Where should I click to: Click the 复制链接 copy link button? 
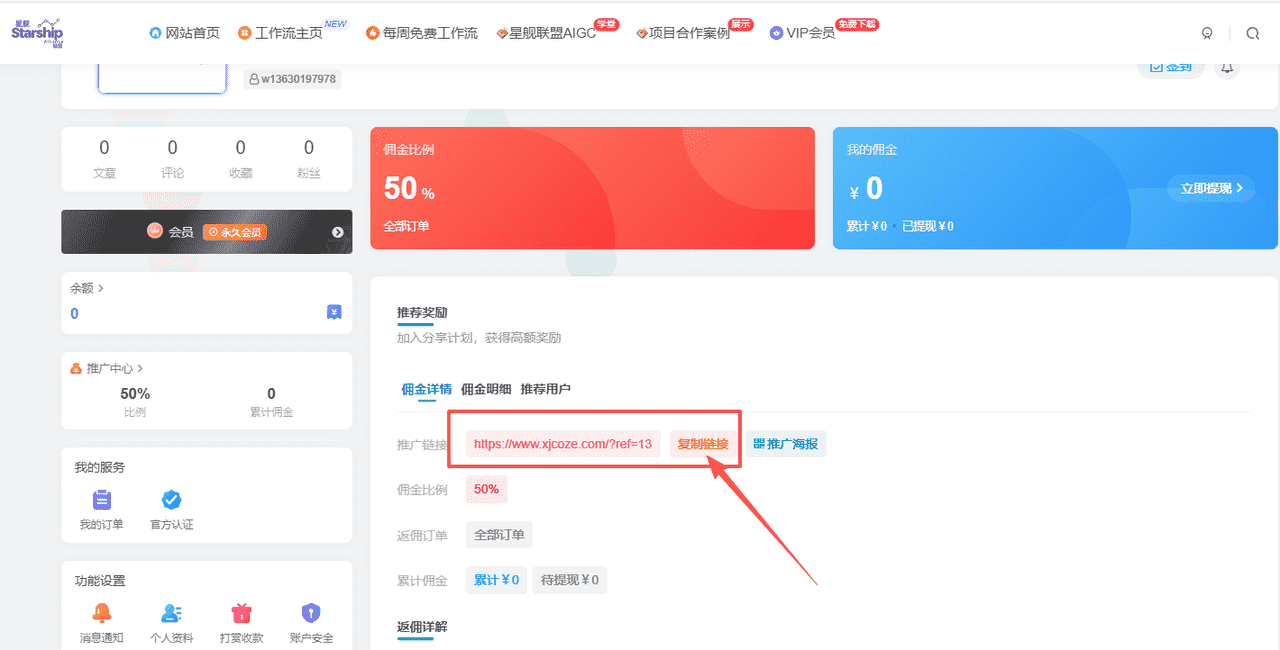click(703, 443)
